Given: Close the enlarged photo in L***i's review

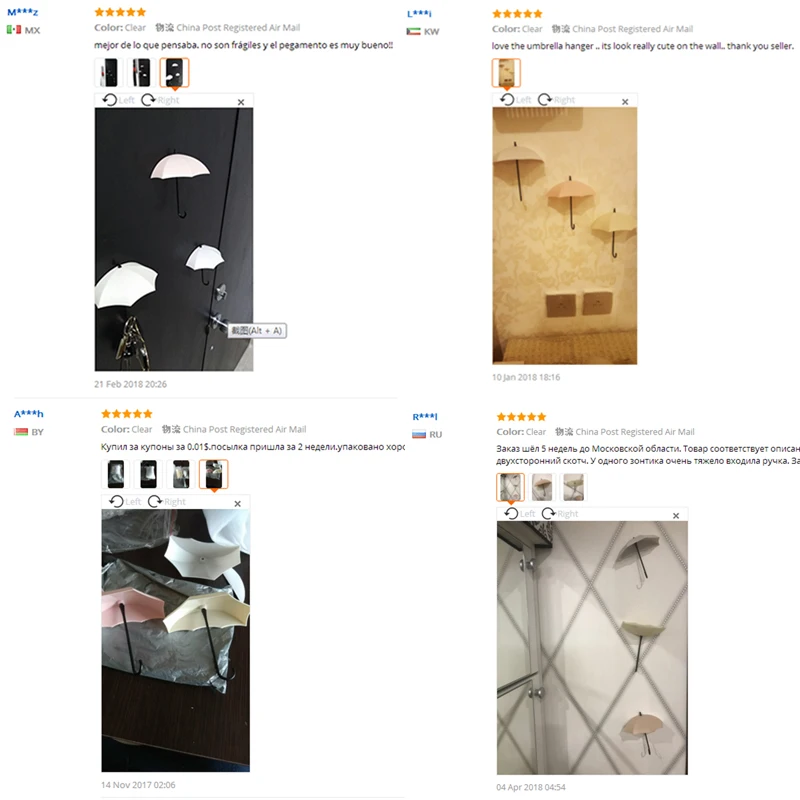Looking at the screenshot, I should pos(626,102).
